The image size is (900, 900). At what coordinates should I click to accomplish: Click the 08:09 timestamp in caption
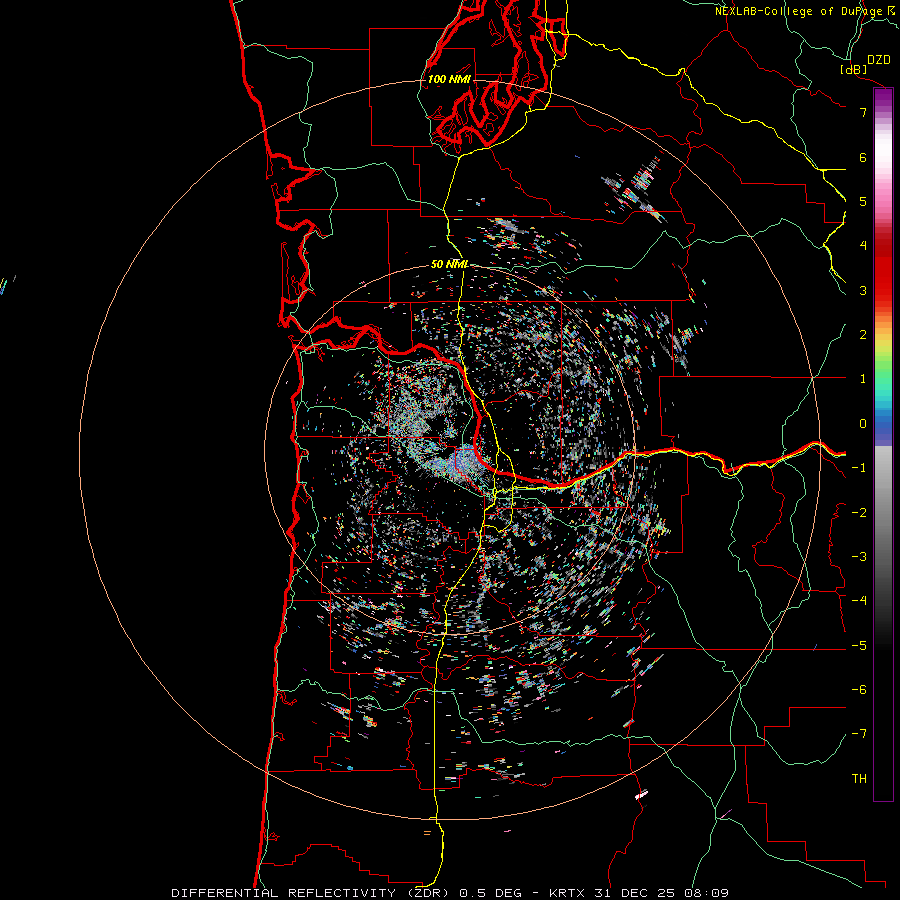[x=707, y=893]
